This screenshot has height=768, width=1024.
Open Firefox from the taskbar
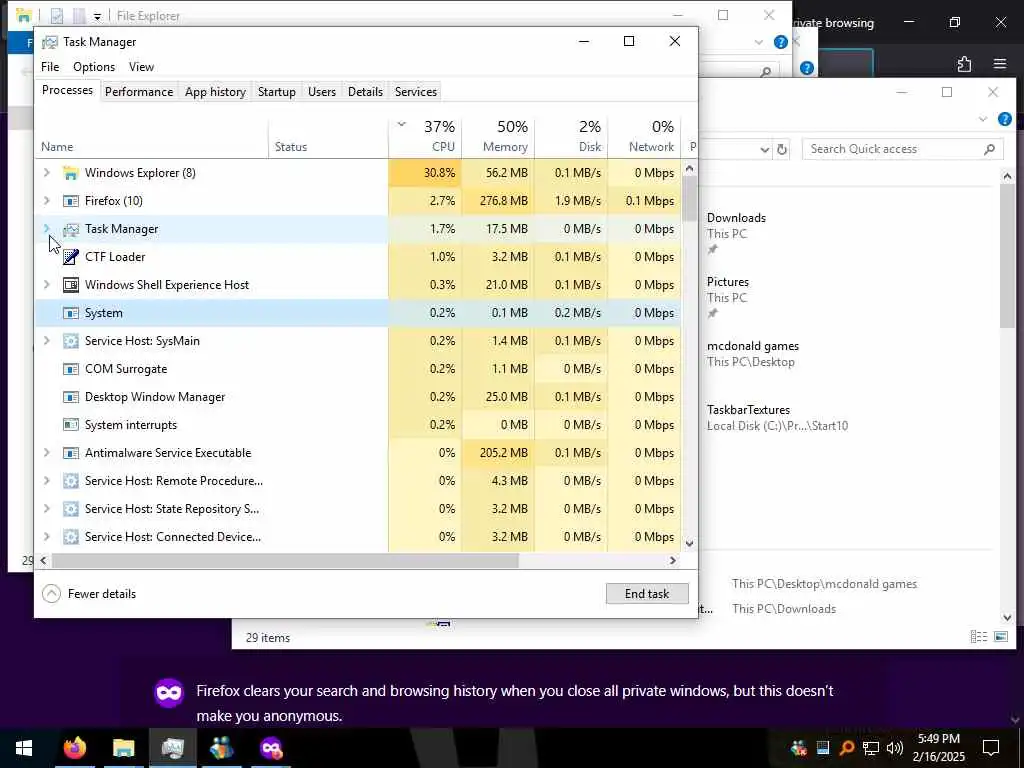tap(75, 748)
